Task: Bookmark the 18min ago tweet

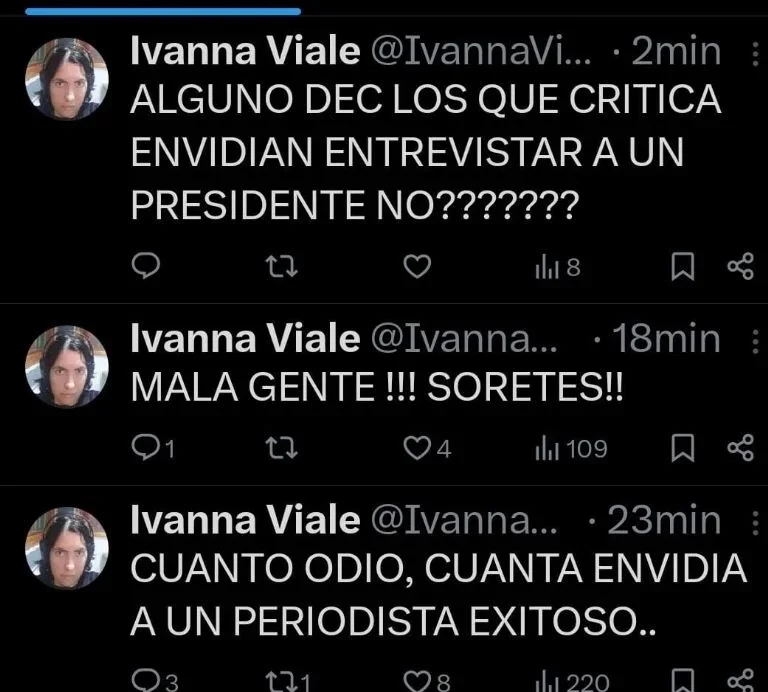Action: click(682, 448)
